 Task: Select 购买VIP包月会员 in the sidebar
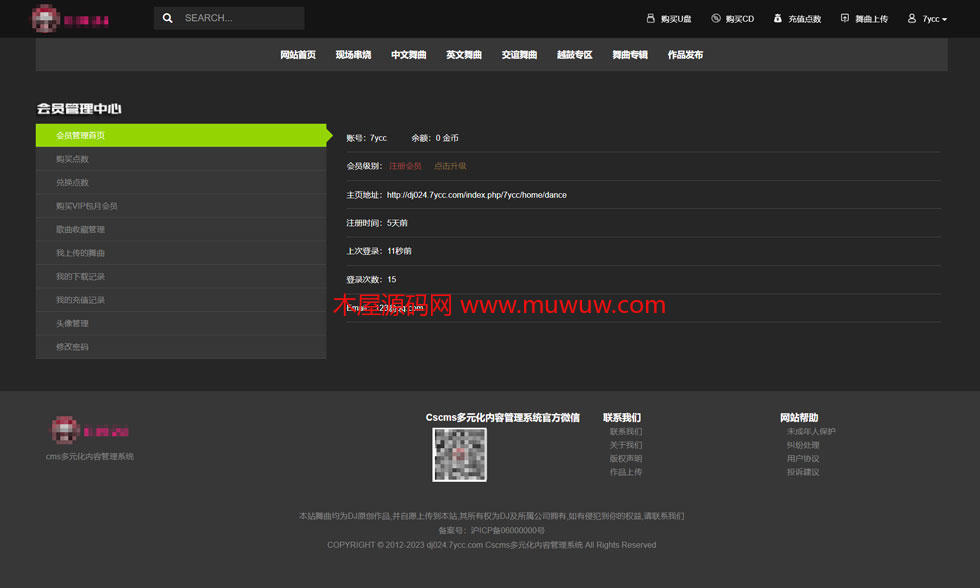(87, 206)
